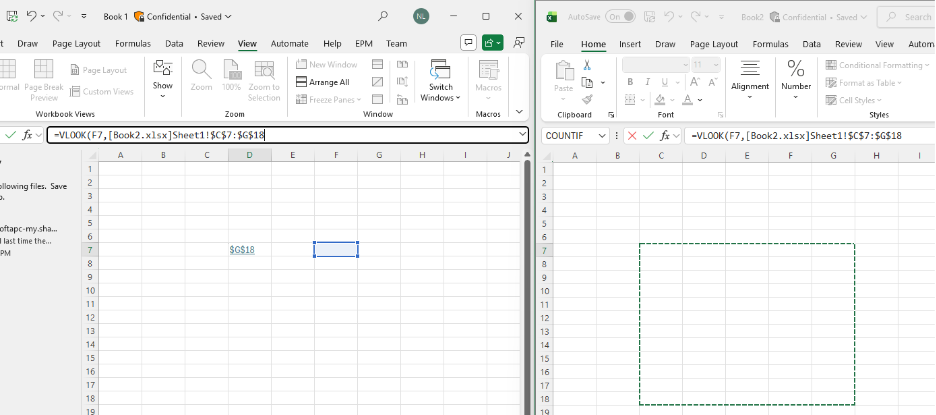Click the 100% zoom button

[231, 75]
